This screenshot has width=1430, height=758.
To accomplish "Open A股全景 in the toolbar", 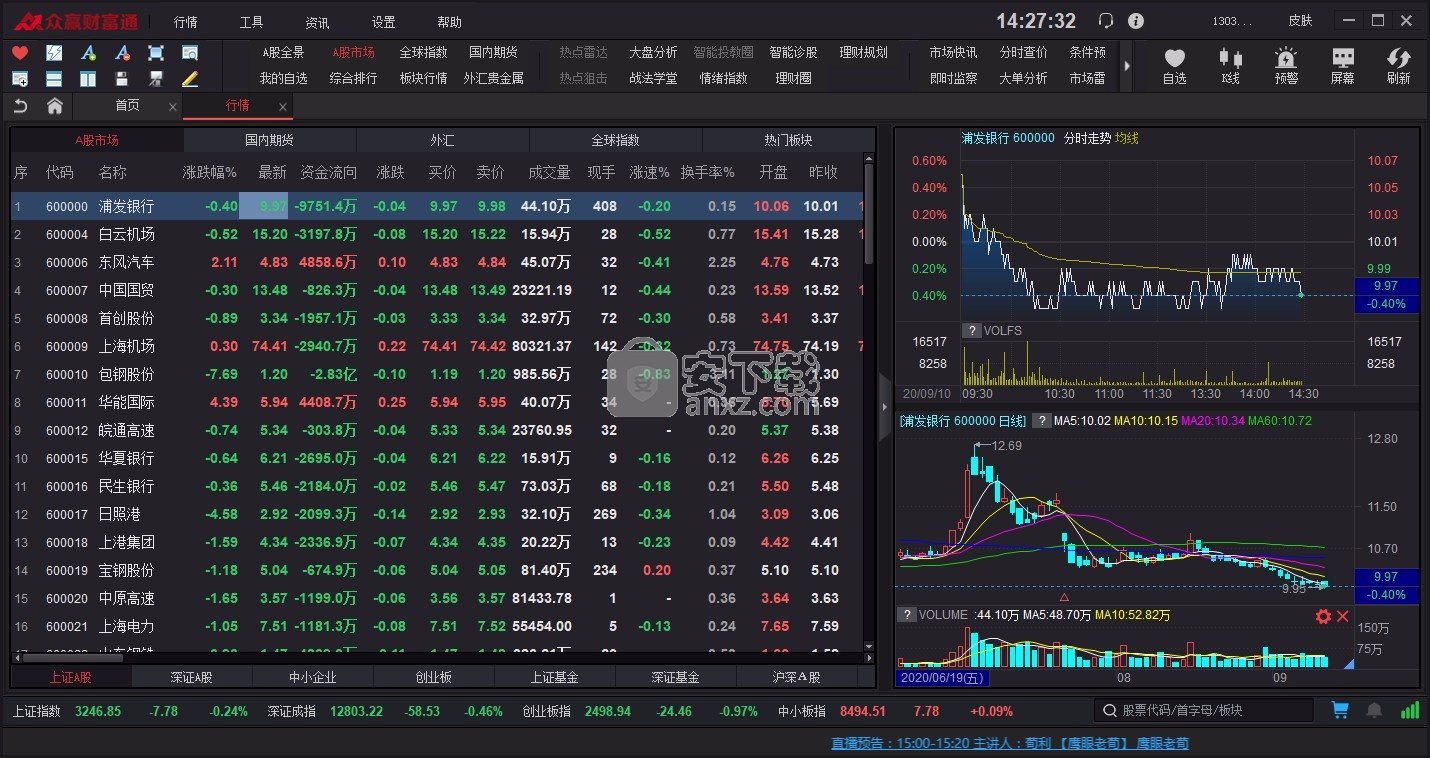I will click(x=284, y=53).
